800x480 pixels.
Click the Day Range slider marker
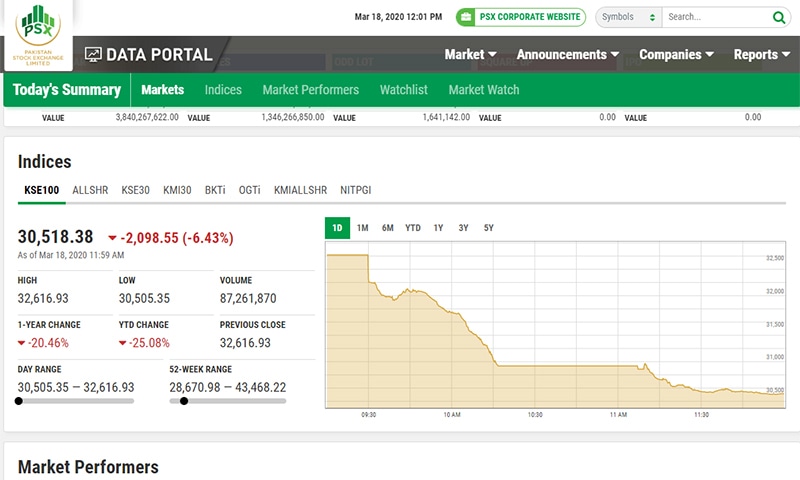19,401
